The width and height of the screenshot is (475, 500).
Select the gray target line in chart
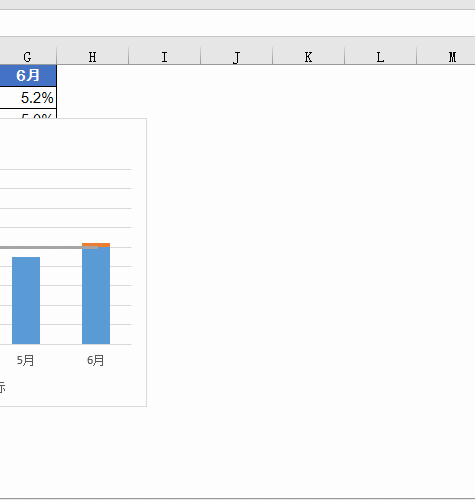coord(49,248)
